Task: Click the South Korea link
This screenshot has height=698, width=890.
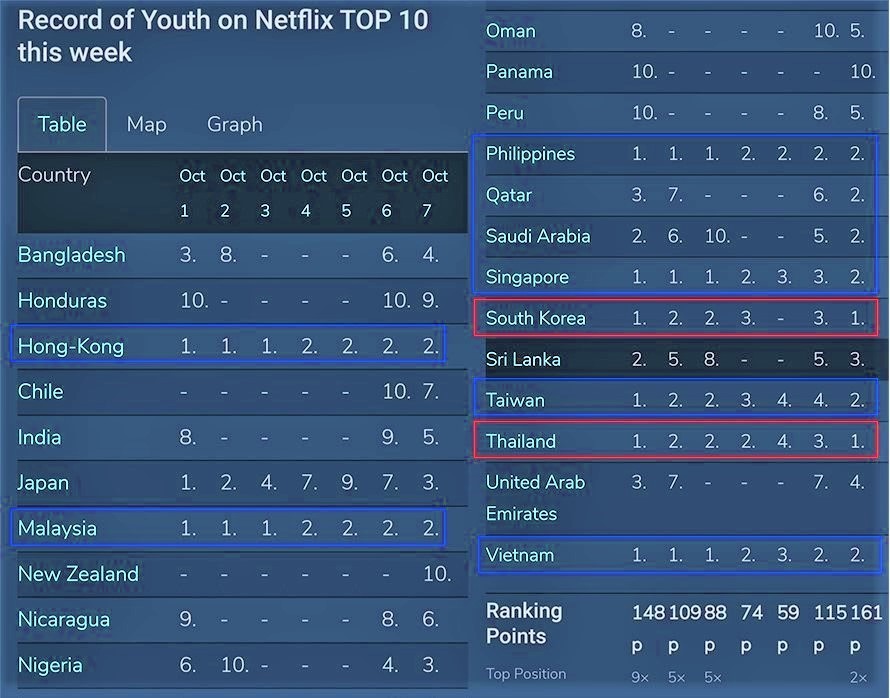Action: tap(536, 318)
